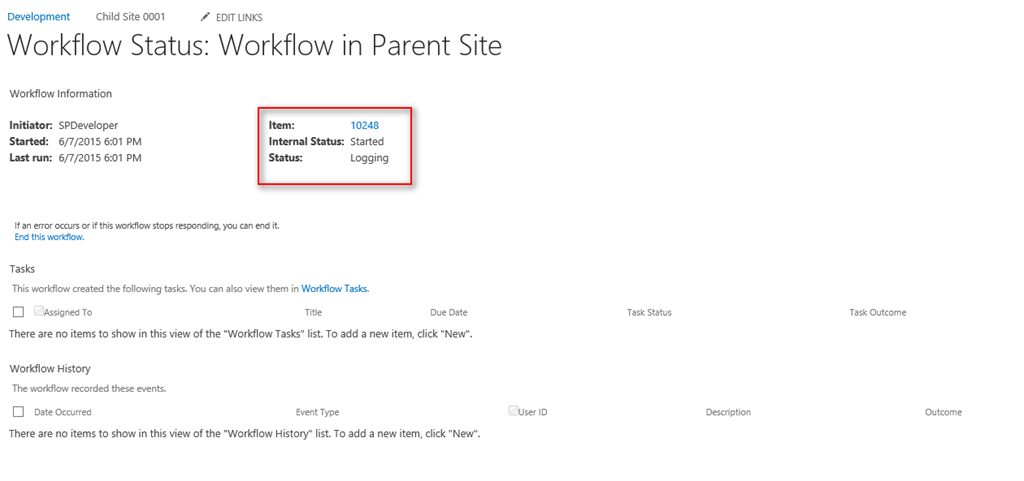
Task: Open the Development site link
Action: point(39,17)
